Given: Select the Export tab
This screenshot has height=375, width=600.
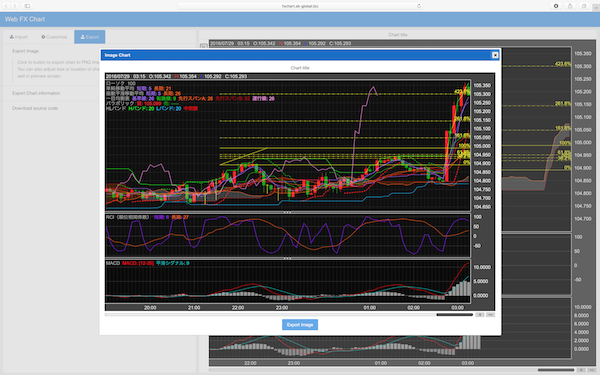Looking at the screenshot, I should (90, 37).
